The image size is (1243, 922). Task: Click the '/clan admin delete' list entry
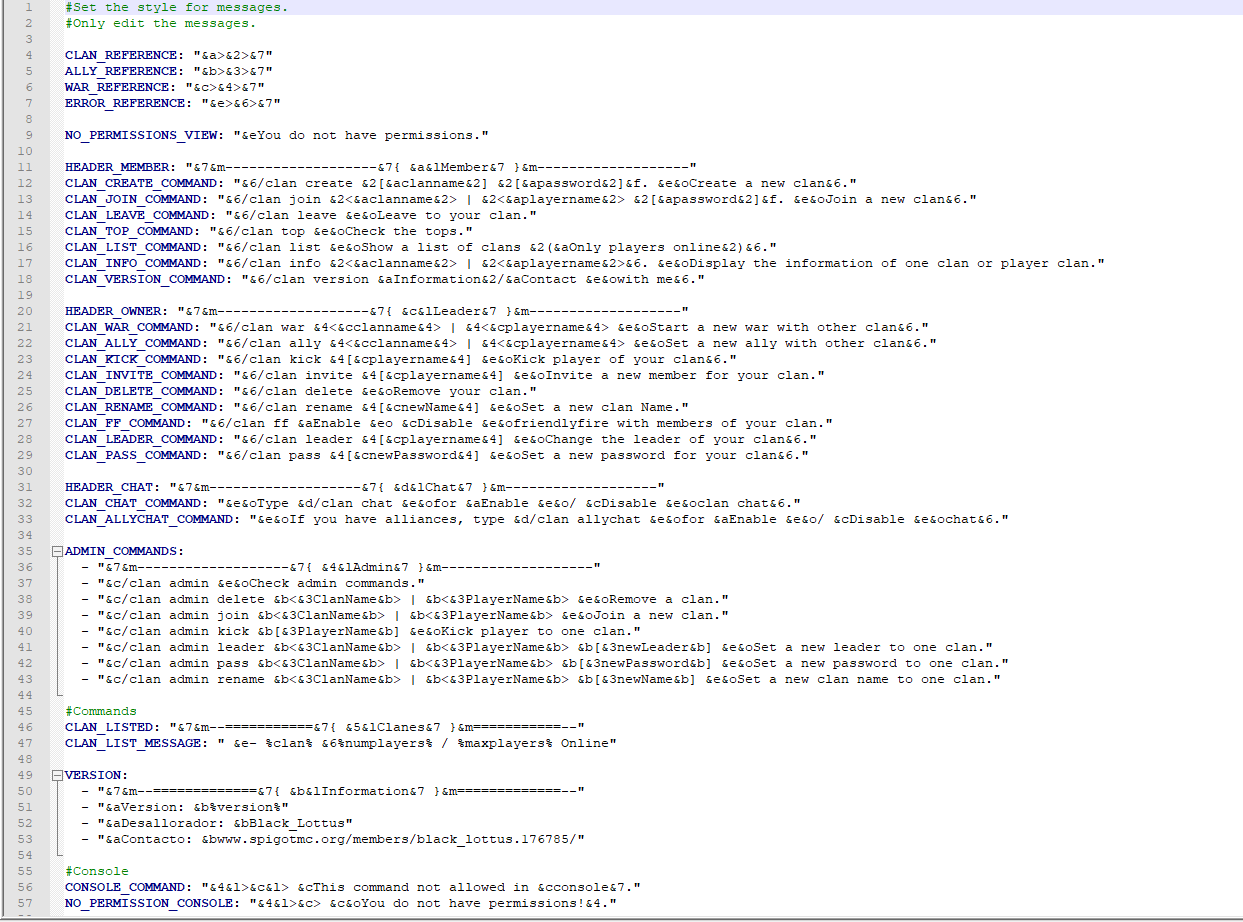pos(413,599)
